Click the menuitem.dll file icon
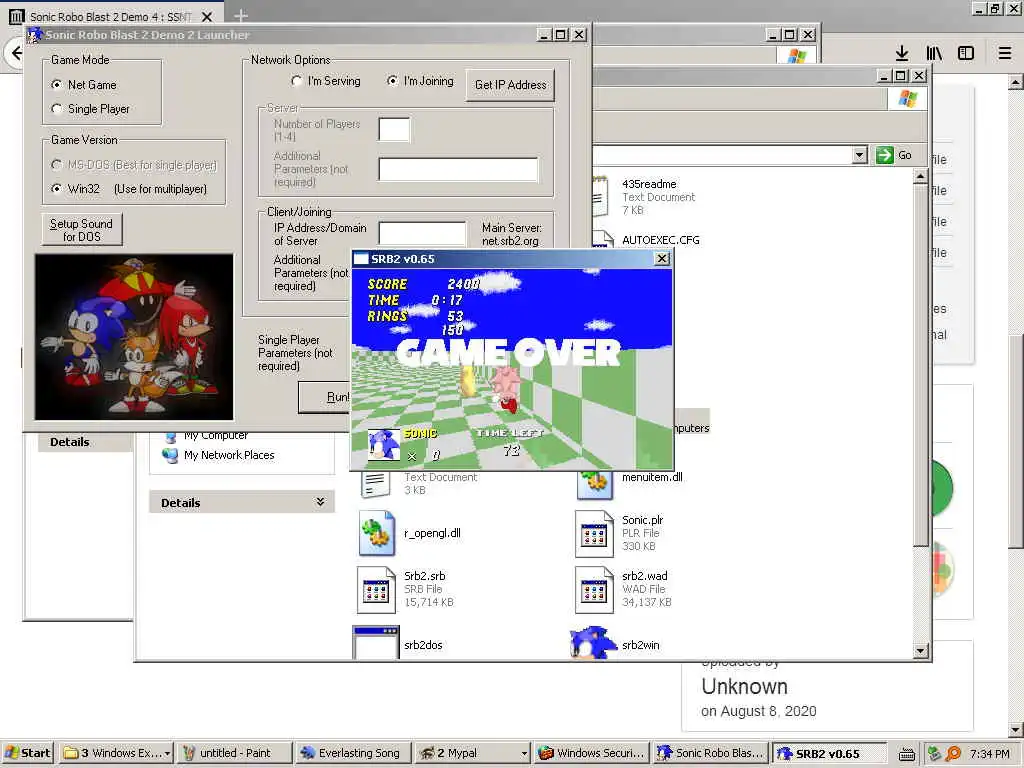This screenshot has height=768, width=1024. 594,484
